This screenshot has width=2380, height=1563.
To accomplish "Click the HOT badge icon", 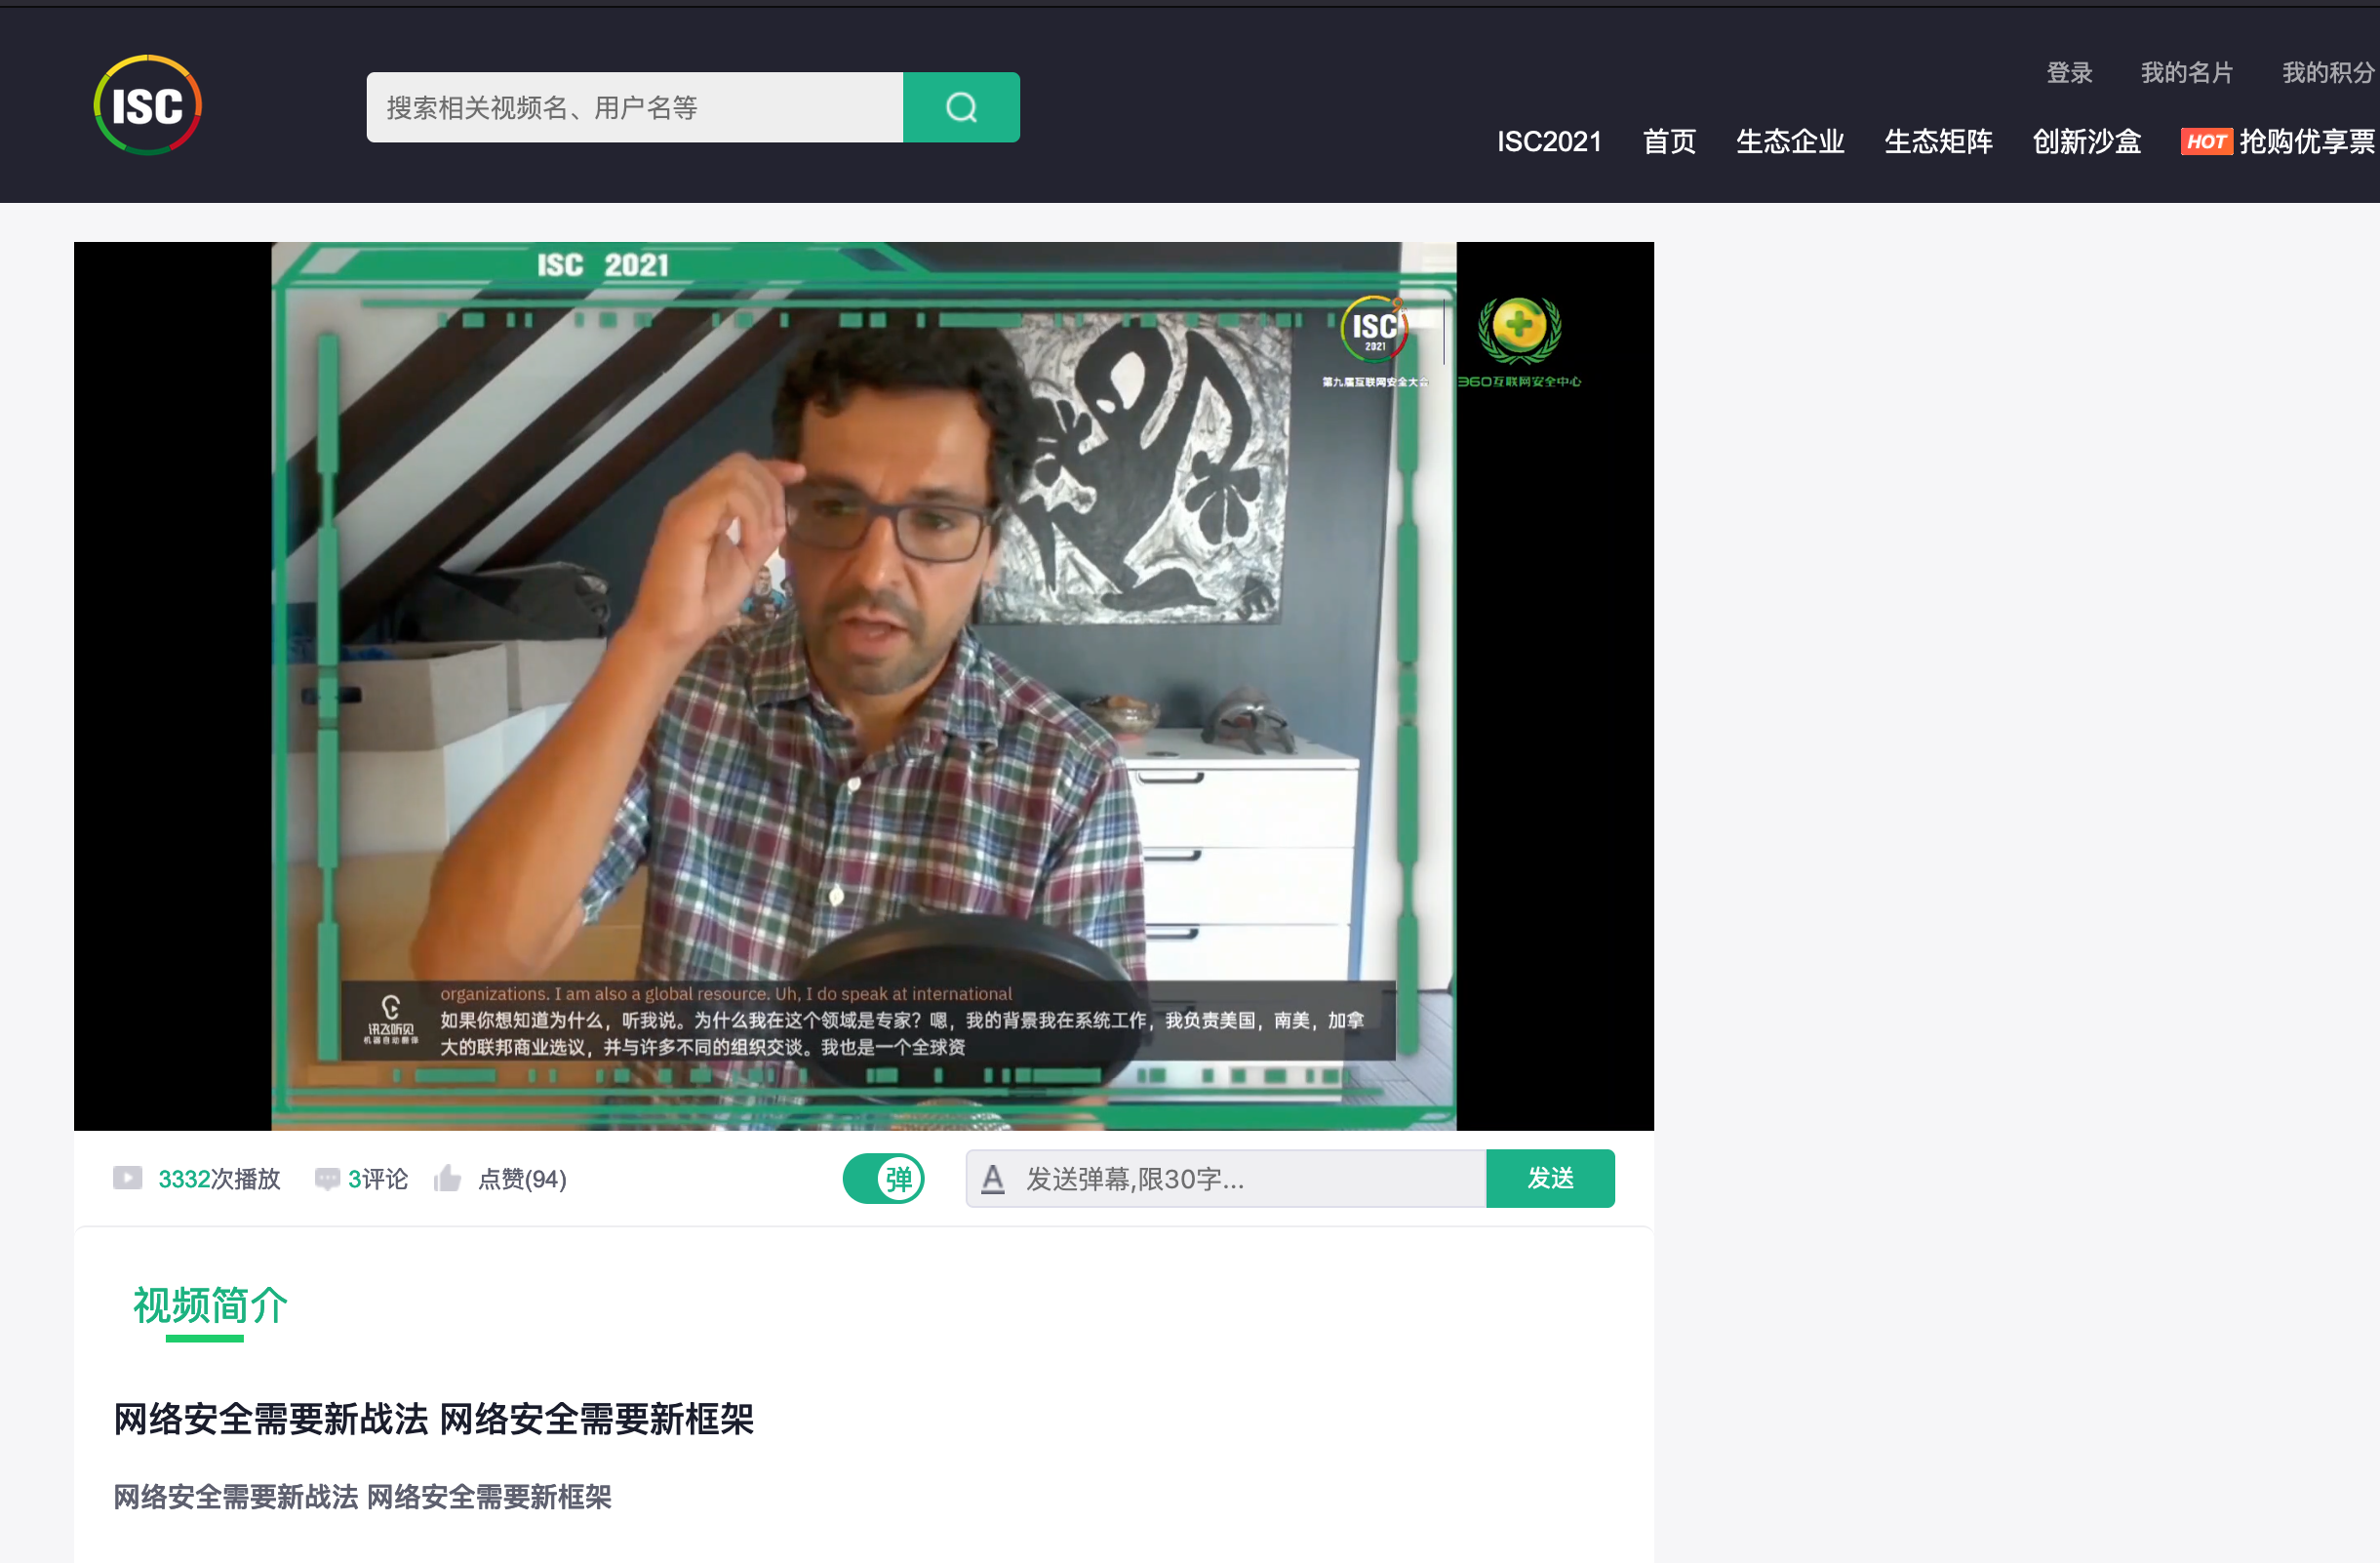I will 2205,141.
